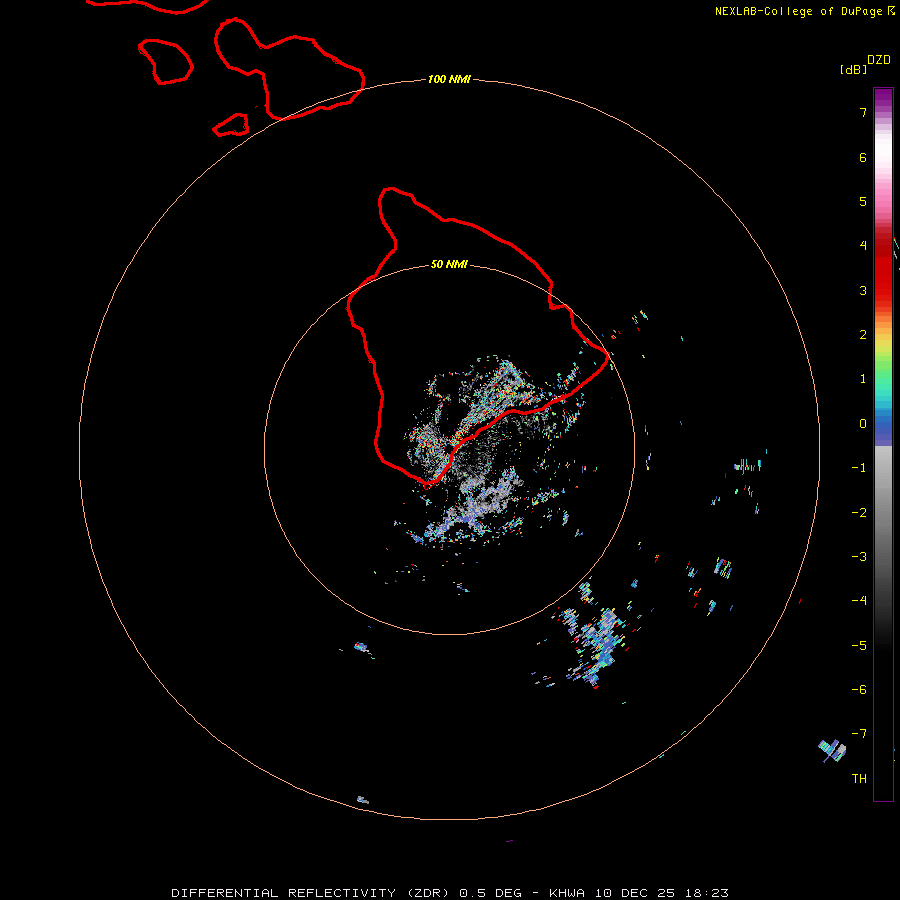This screenshot has height=900, width=900.
Task: Click the Lanai island outline at upper left
Action: [x=165, y=61]
